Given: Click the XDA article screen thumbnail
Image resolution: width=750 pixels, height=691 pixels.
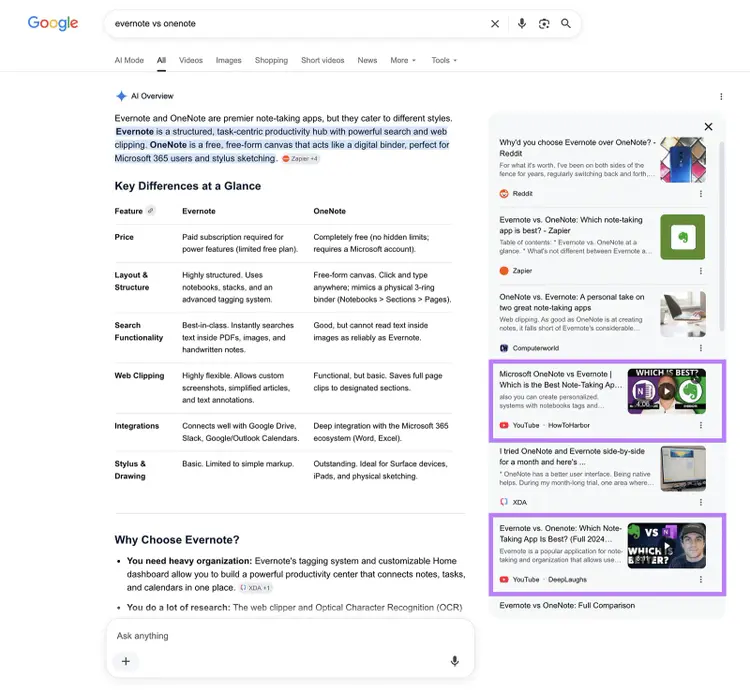Looking at the screenshot, I should pyautogui.click(x=683, y=468).
